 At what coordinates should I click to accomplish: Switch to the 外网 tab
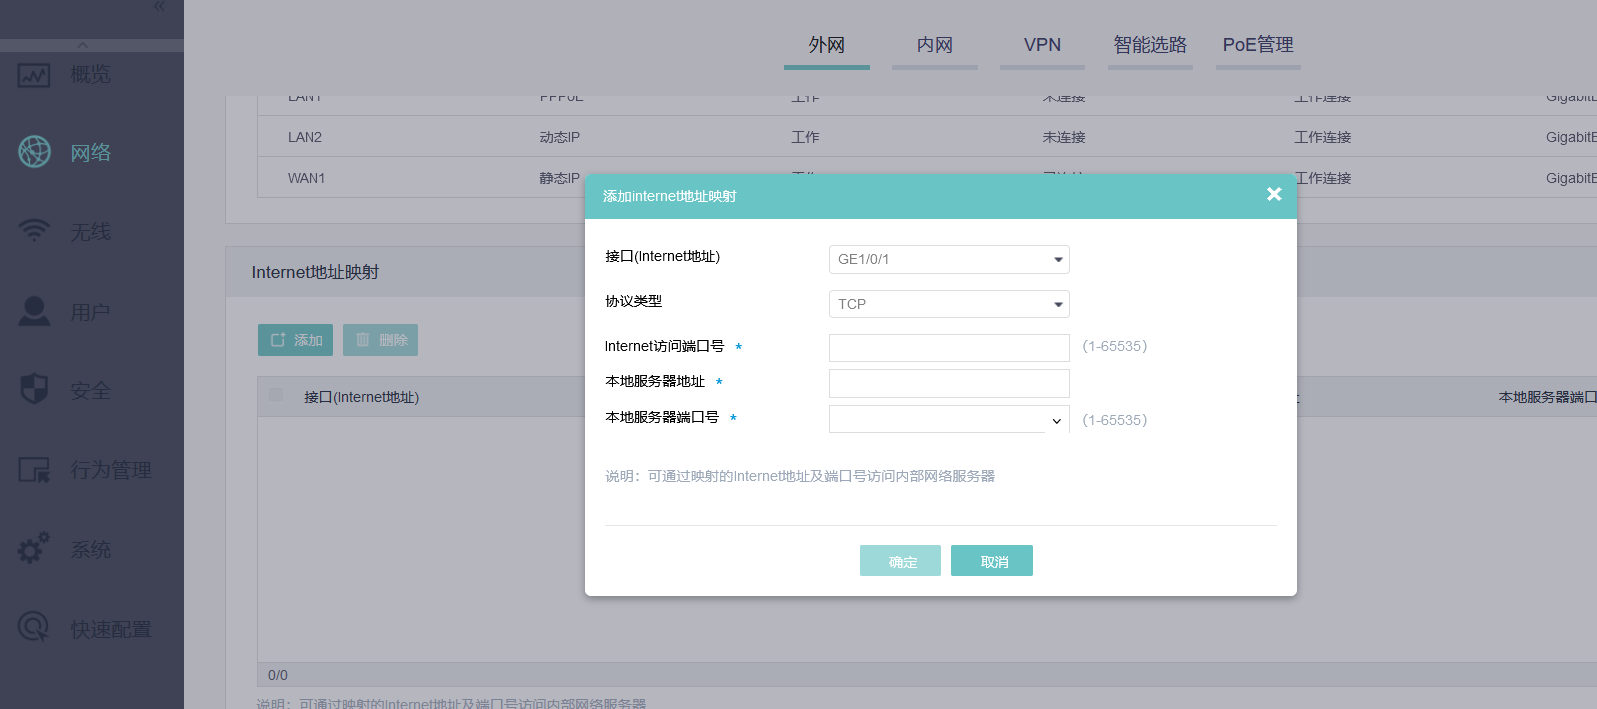(x=827, y=45)
